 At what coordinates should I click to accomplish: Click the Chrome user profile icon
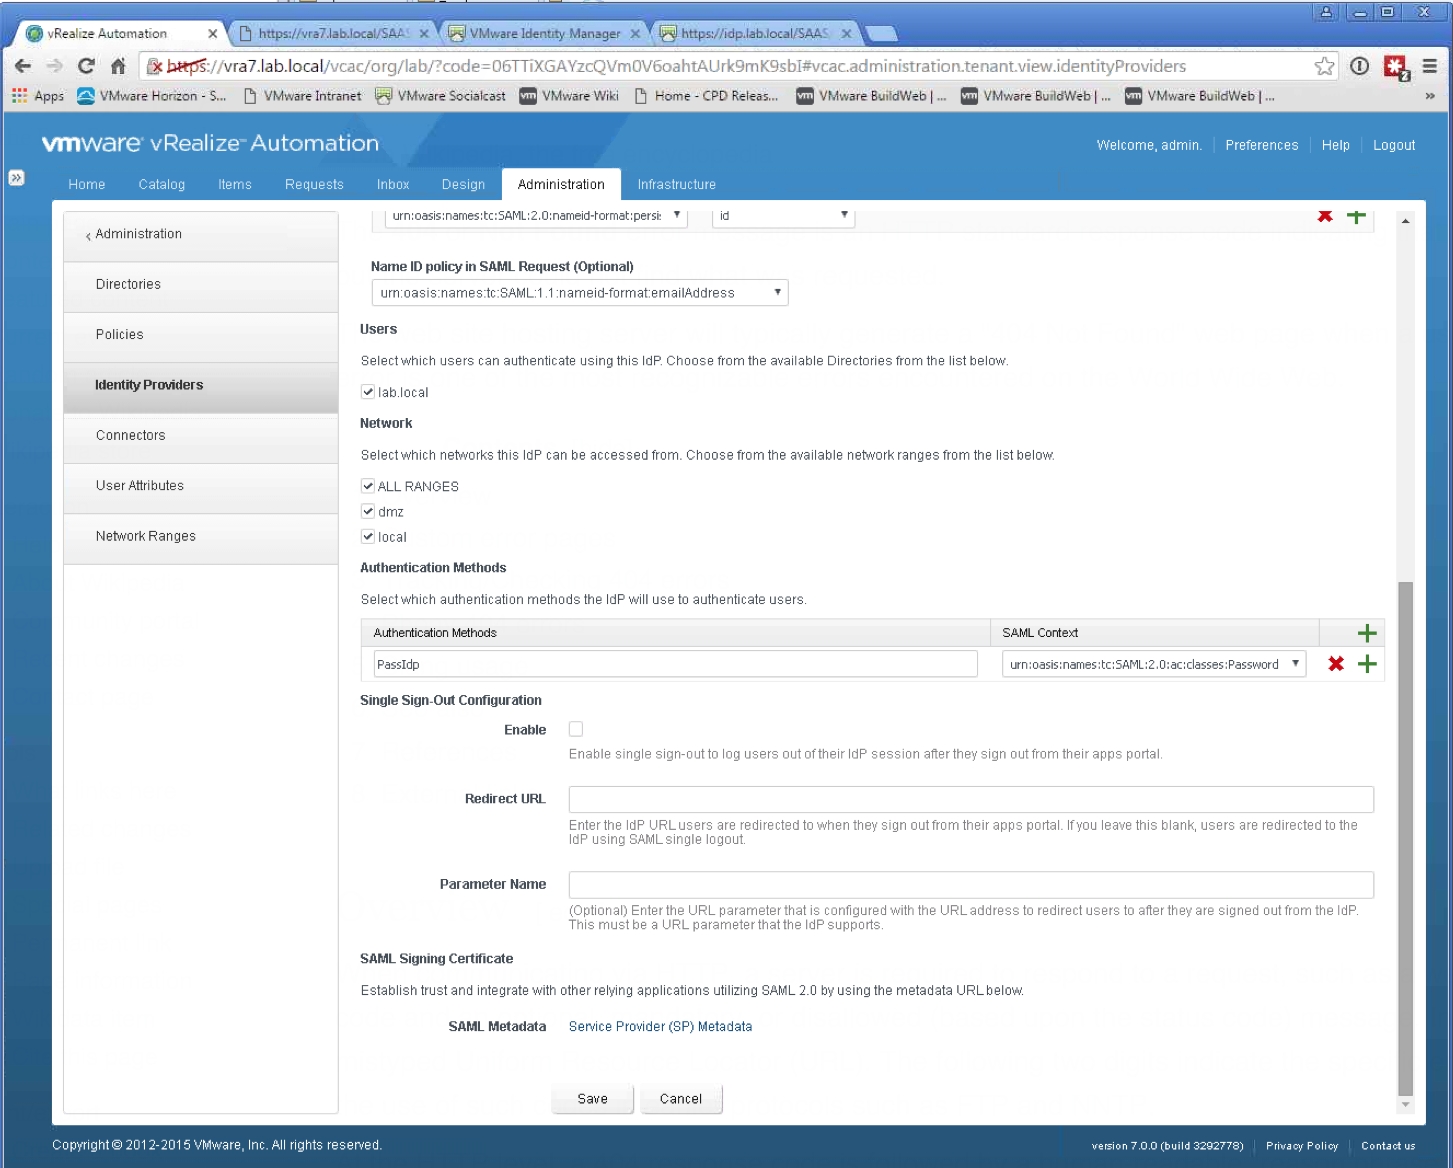point(1326,12)
